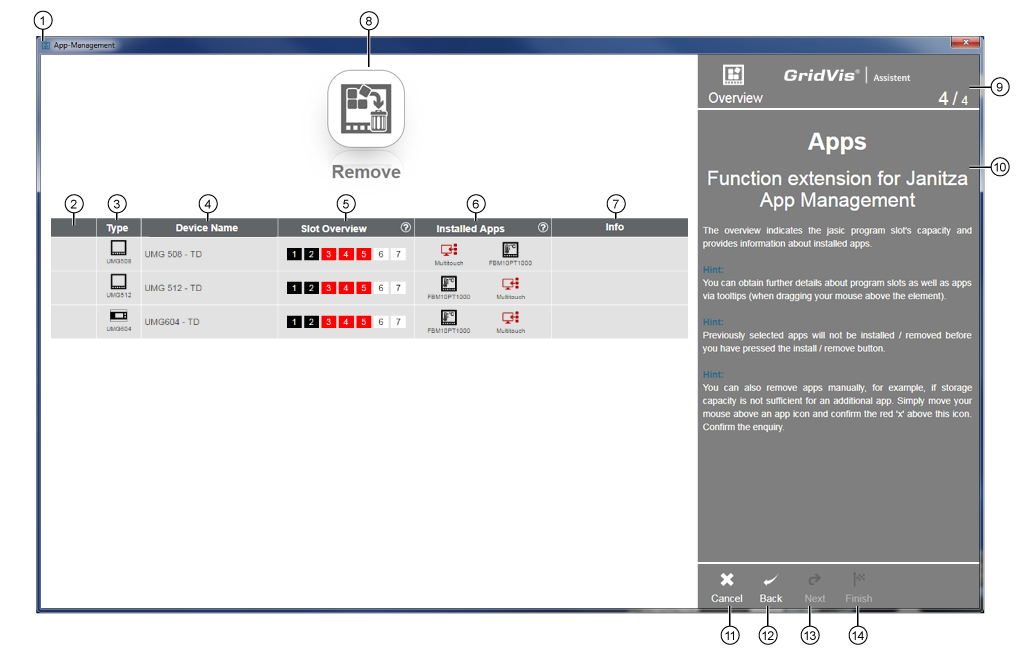Click the large Remove apps icon
Screen dimensions: 1024x656
tap(366, 108)
